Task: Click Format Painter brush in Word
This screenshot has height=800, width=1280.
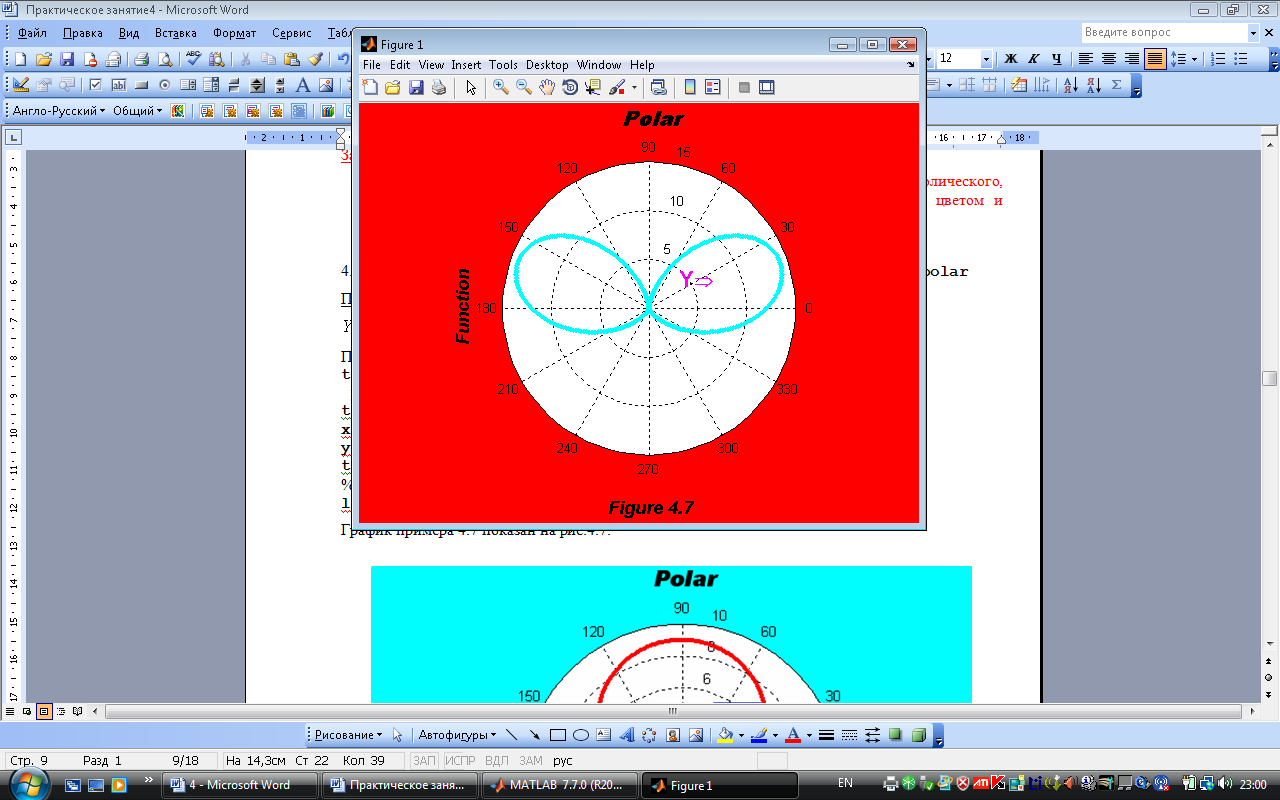Action: (x=316, y=59)
